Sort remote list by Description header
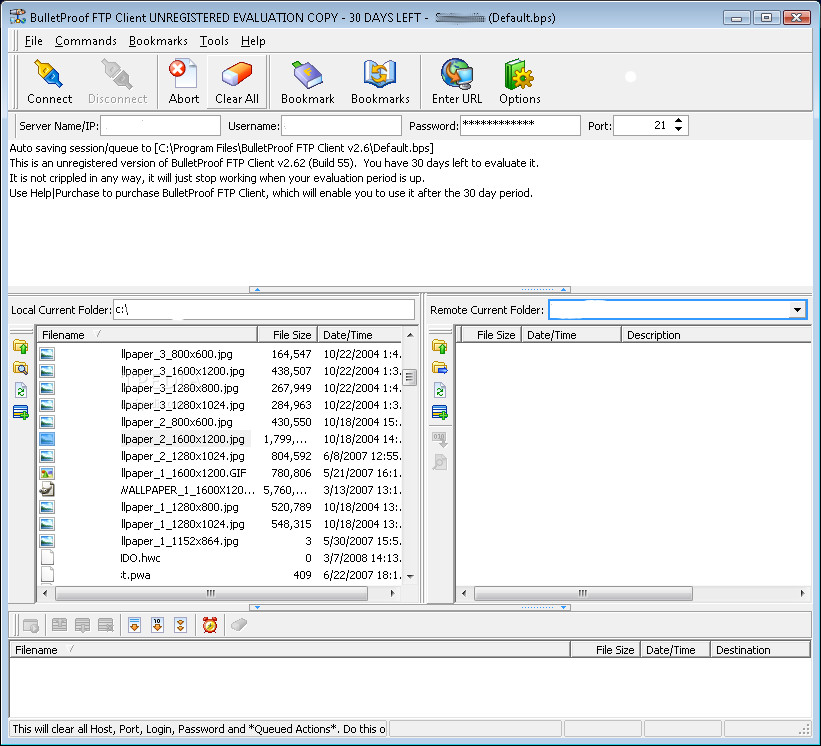Viewport: 821px width, 746px height. (715, 335)
